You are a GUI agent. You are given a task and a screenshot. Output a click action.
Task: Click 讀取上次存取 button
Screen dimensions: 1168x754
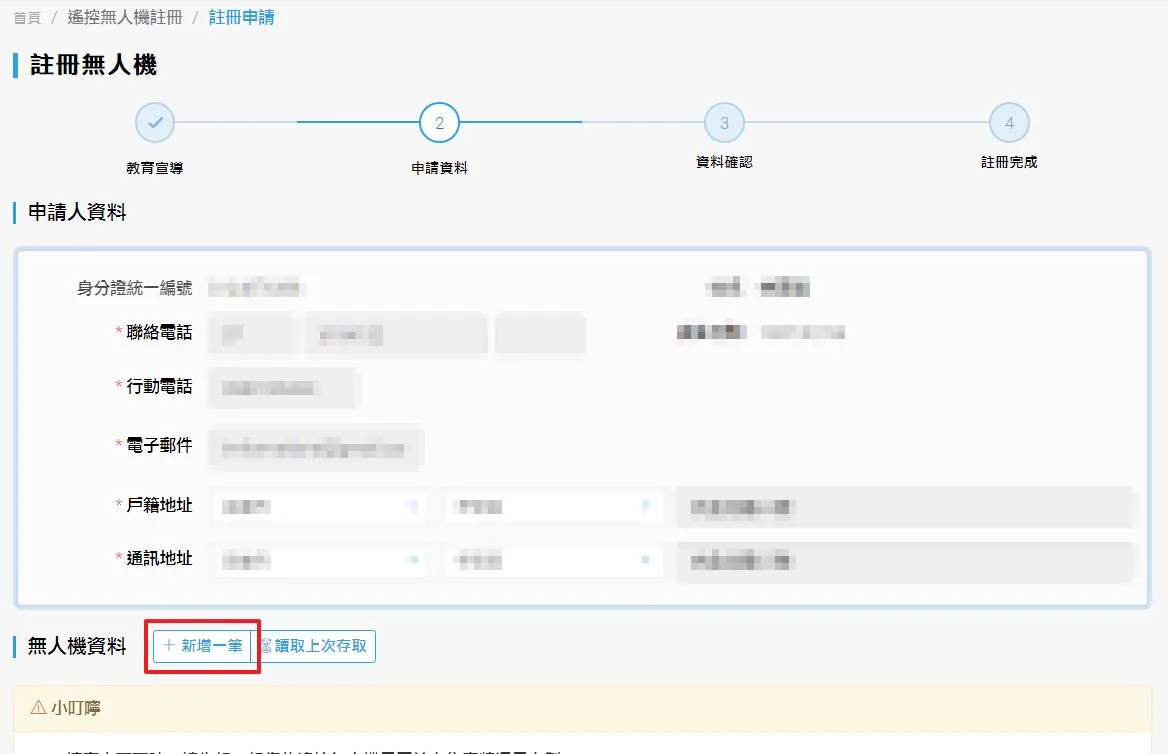[x=314, y=646]
